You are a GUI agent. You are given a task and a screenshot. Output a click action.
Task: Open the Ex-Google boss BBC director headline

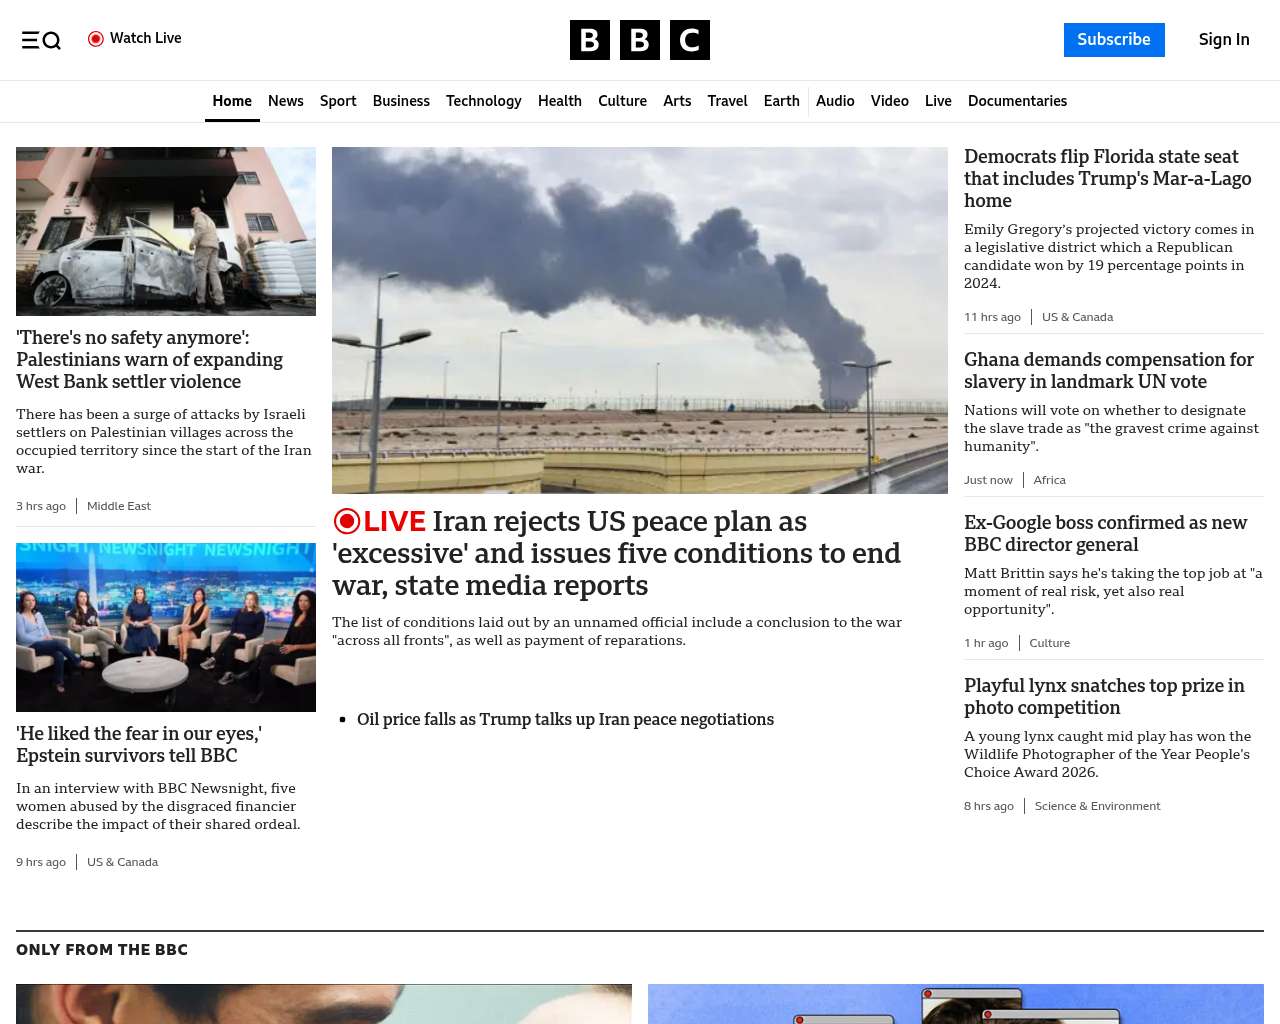pos(1105,534)
